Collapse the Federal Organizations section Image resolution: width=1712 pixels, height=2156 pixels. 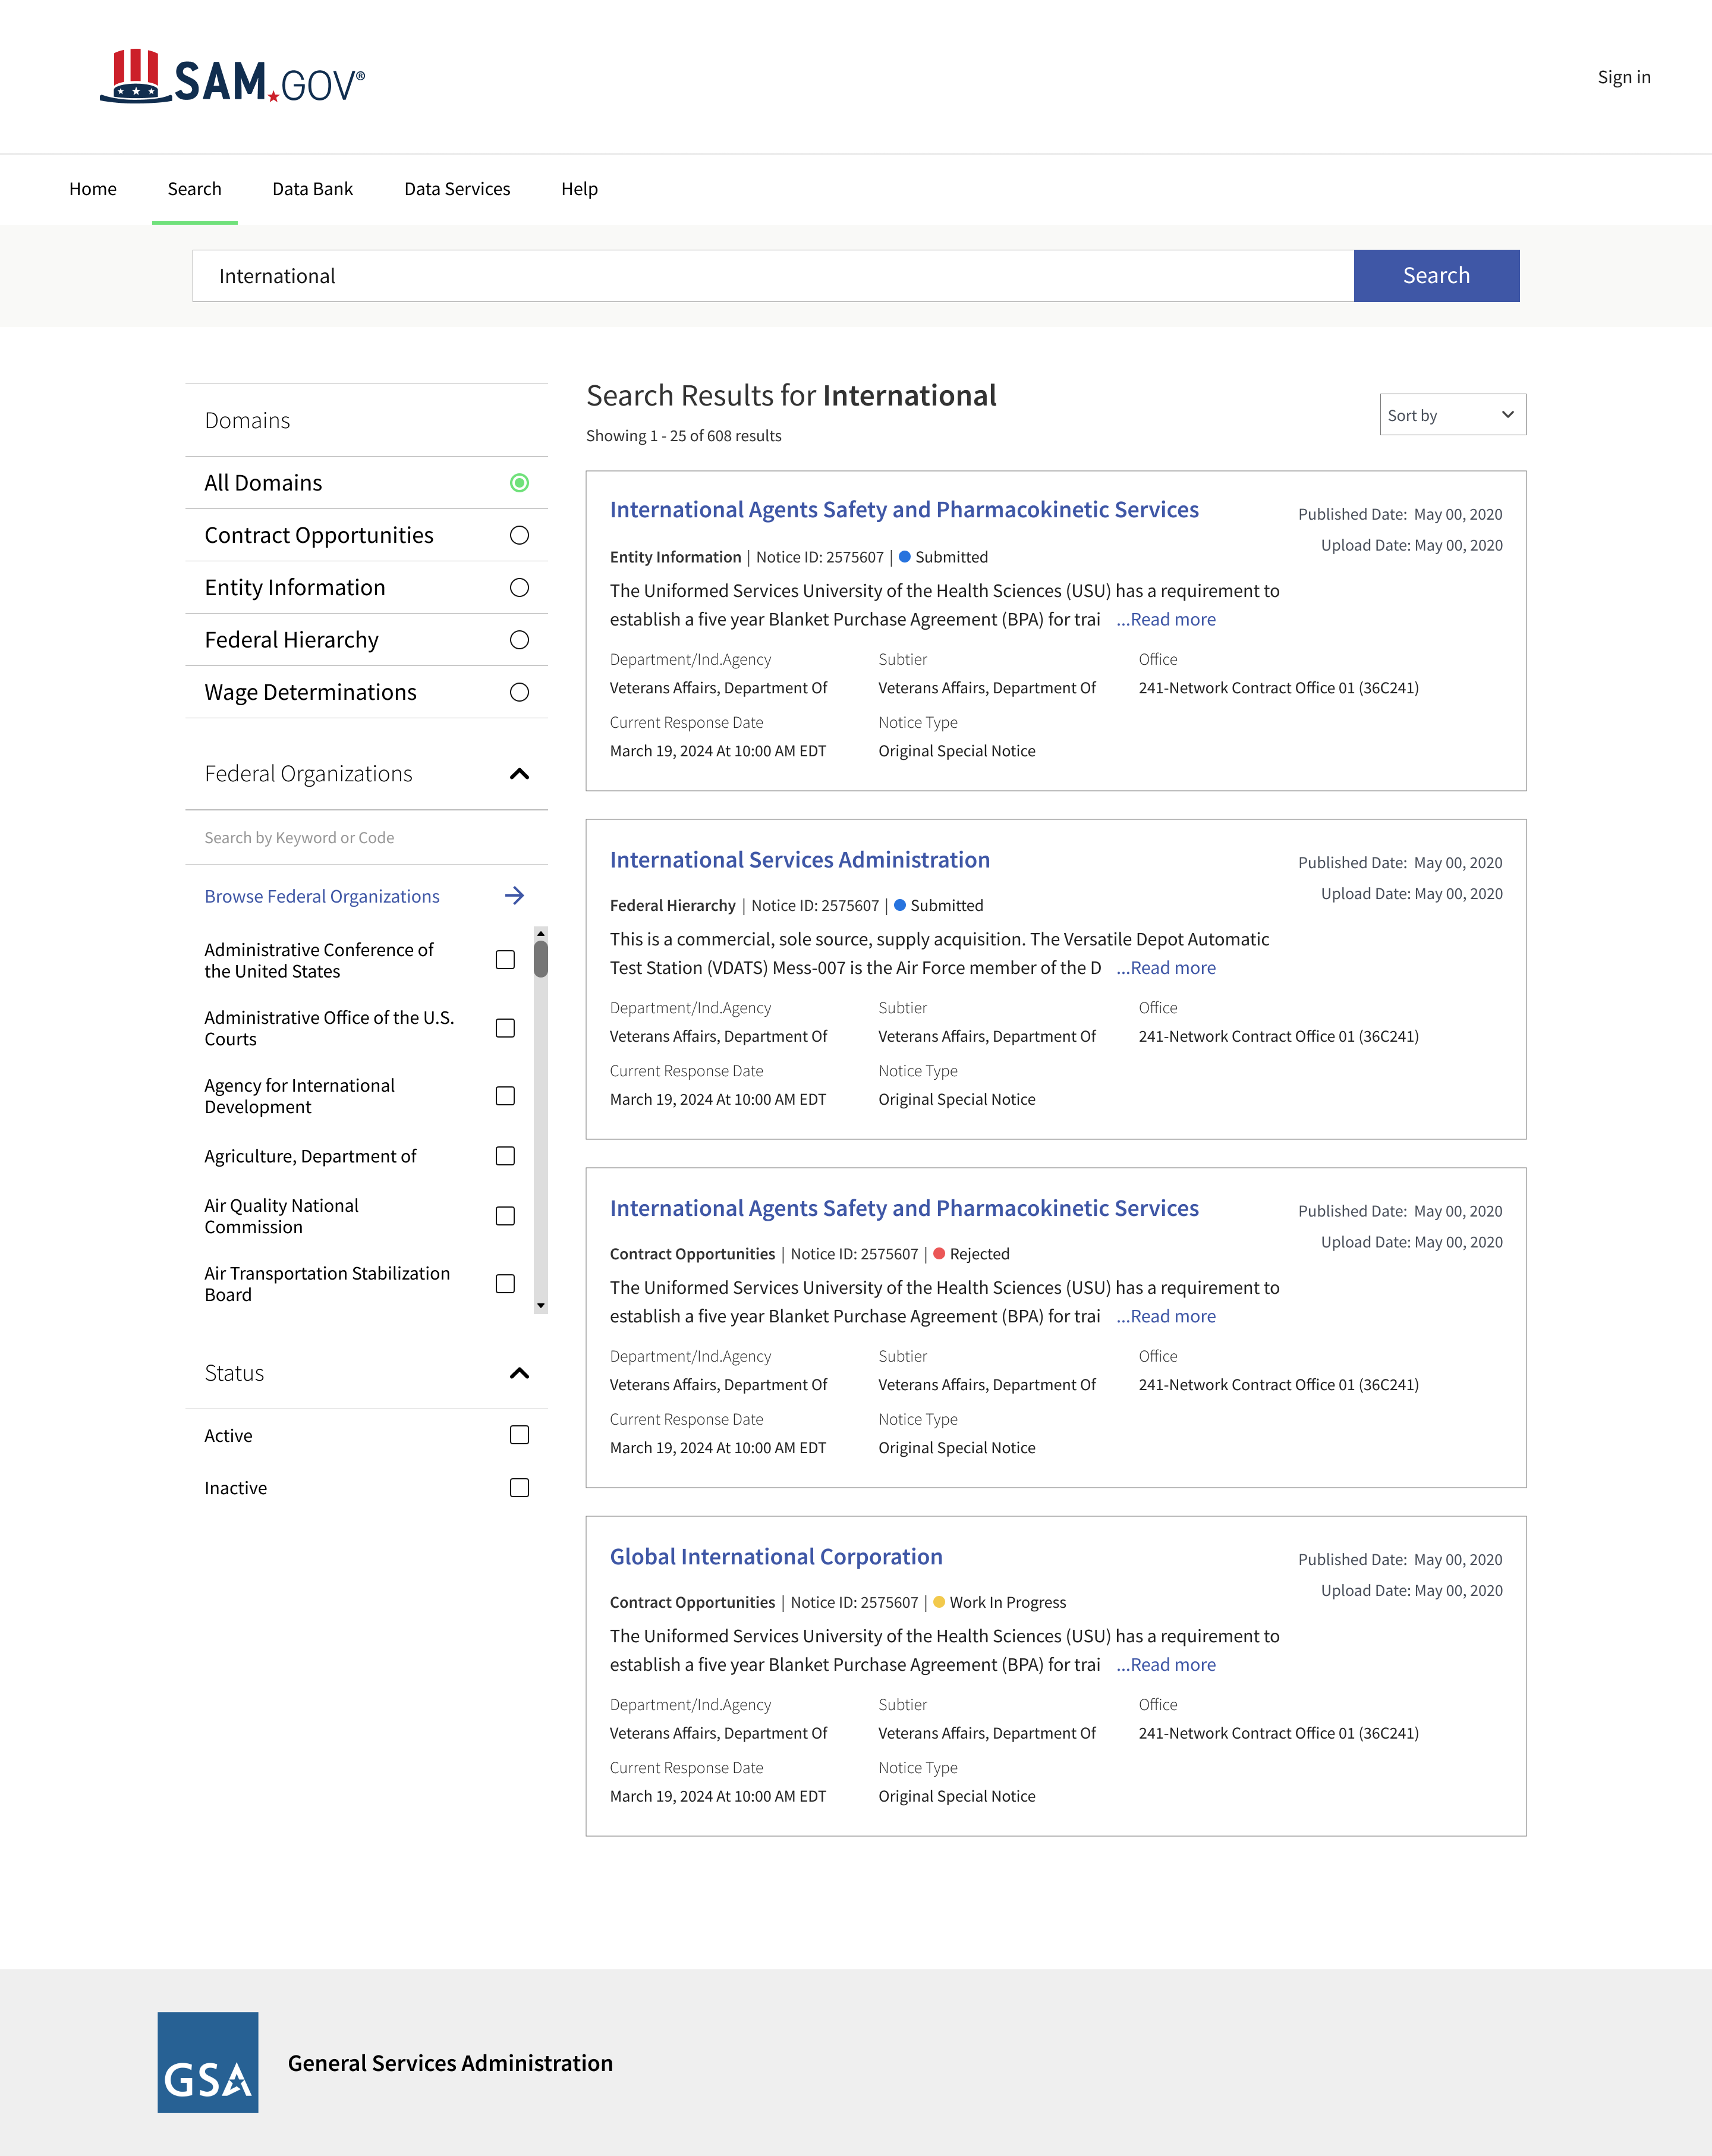519,774
